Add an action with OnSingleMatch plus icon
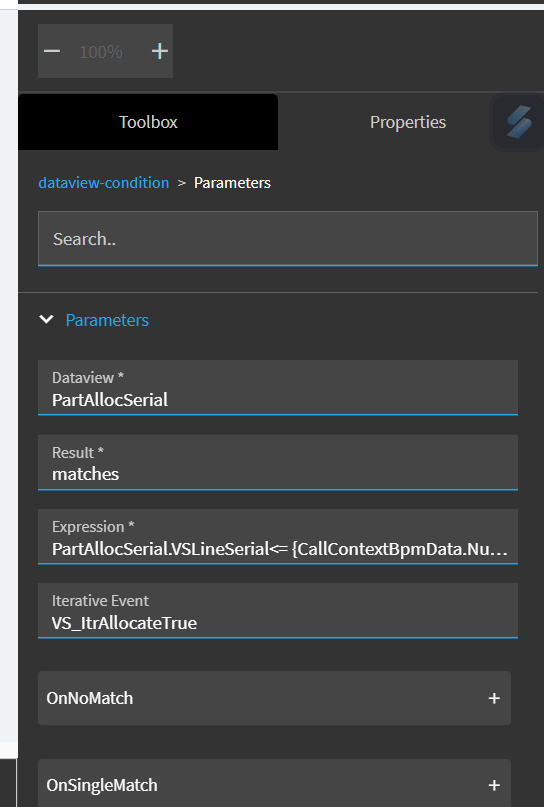 (x=494, y=785)
